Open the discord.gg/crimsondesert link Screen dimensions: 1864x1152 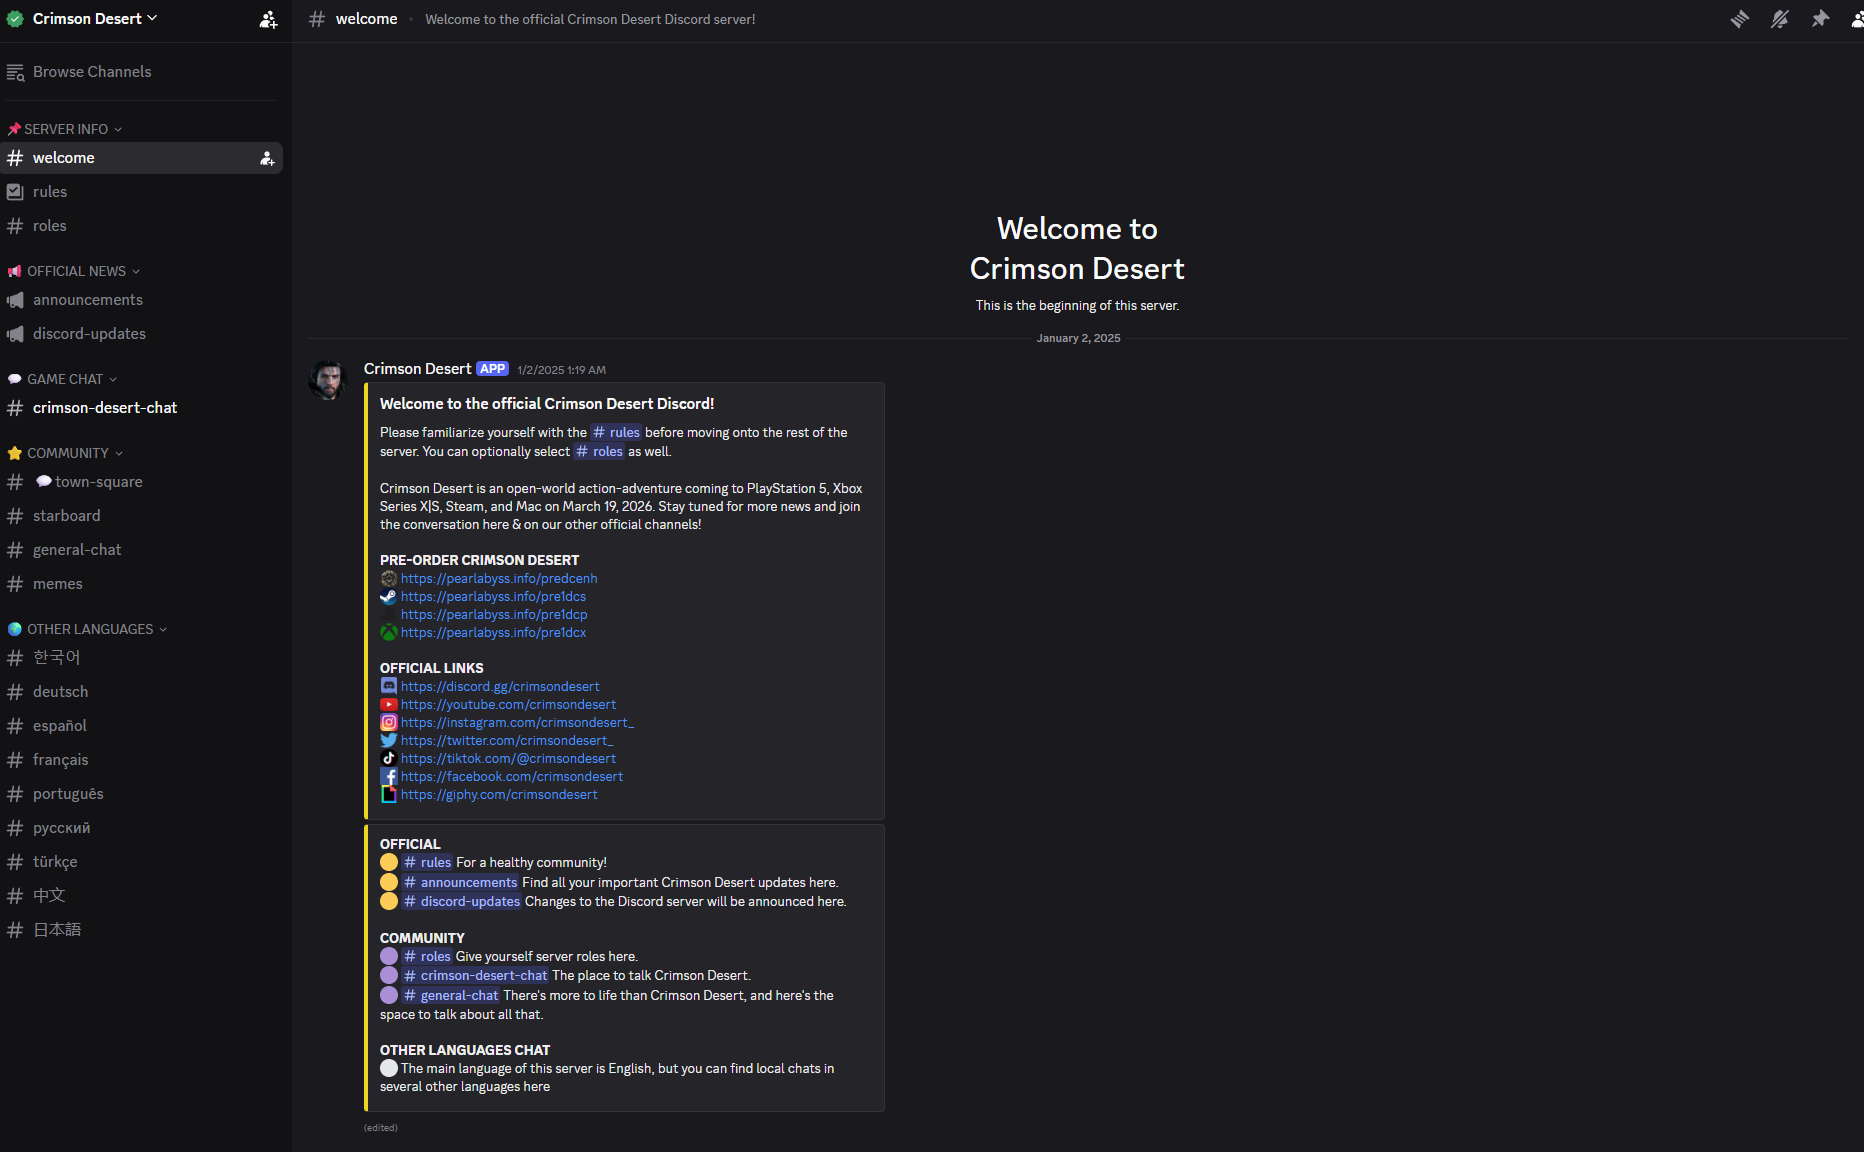(500, 687)
